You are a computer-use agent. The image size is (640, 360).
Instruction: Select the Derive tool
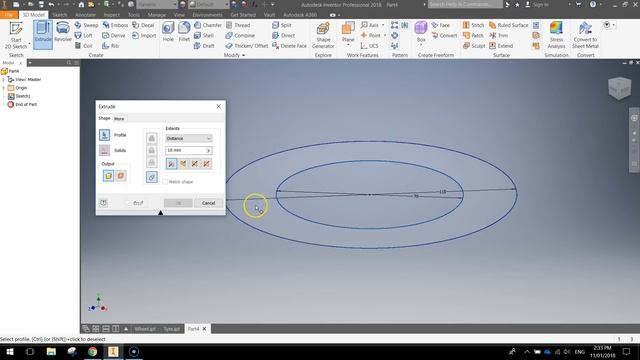[x=113, y=36]
